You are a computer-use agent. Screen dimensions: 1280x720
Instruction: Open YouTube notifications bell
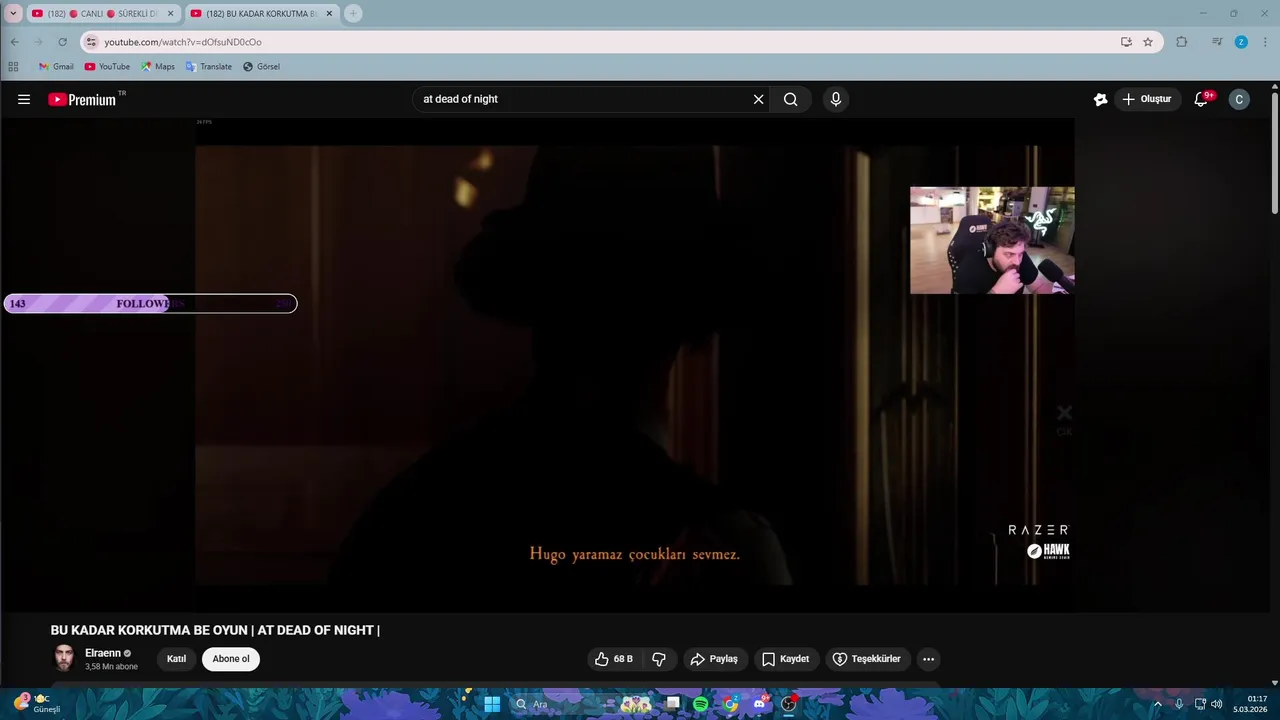tap(1201, 99)
